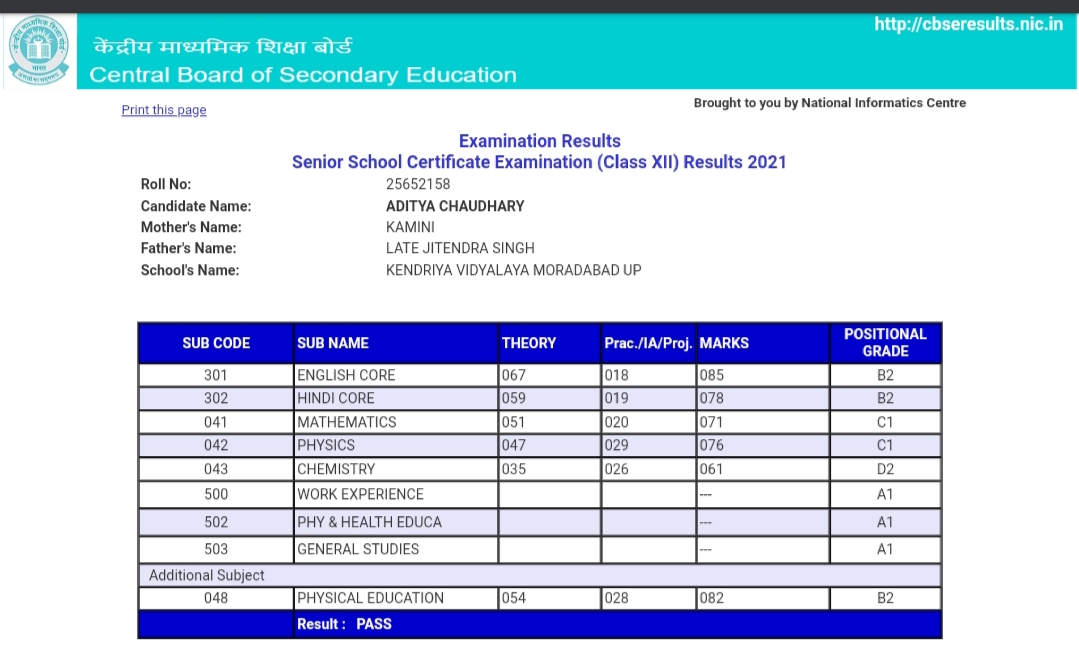Click the GENERAL STUDIES subject cell

(x=396, y=549)
